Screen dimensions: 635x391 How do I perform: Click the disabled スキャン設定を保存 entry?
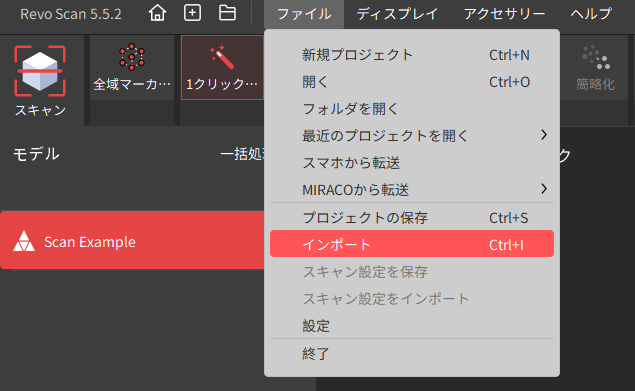click(412, 272)
